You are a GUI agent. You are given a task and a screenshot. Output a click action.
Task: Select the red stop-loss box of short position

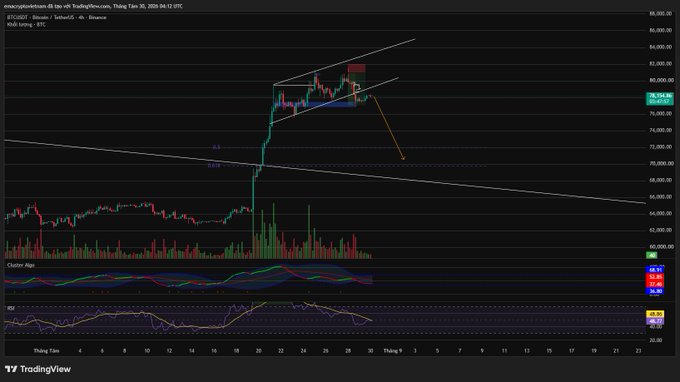tap(356, 69)
